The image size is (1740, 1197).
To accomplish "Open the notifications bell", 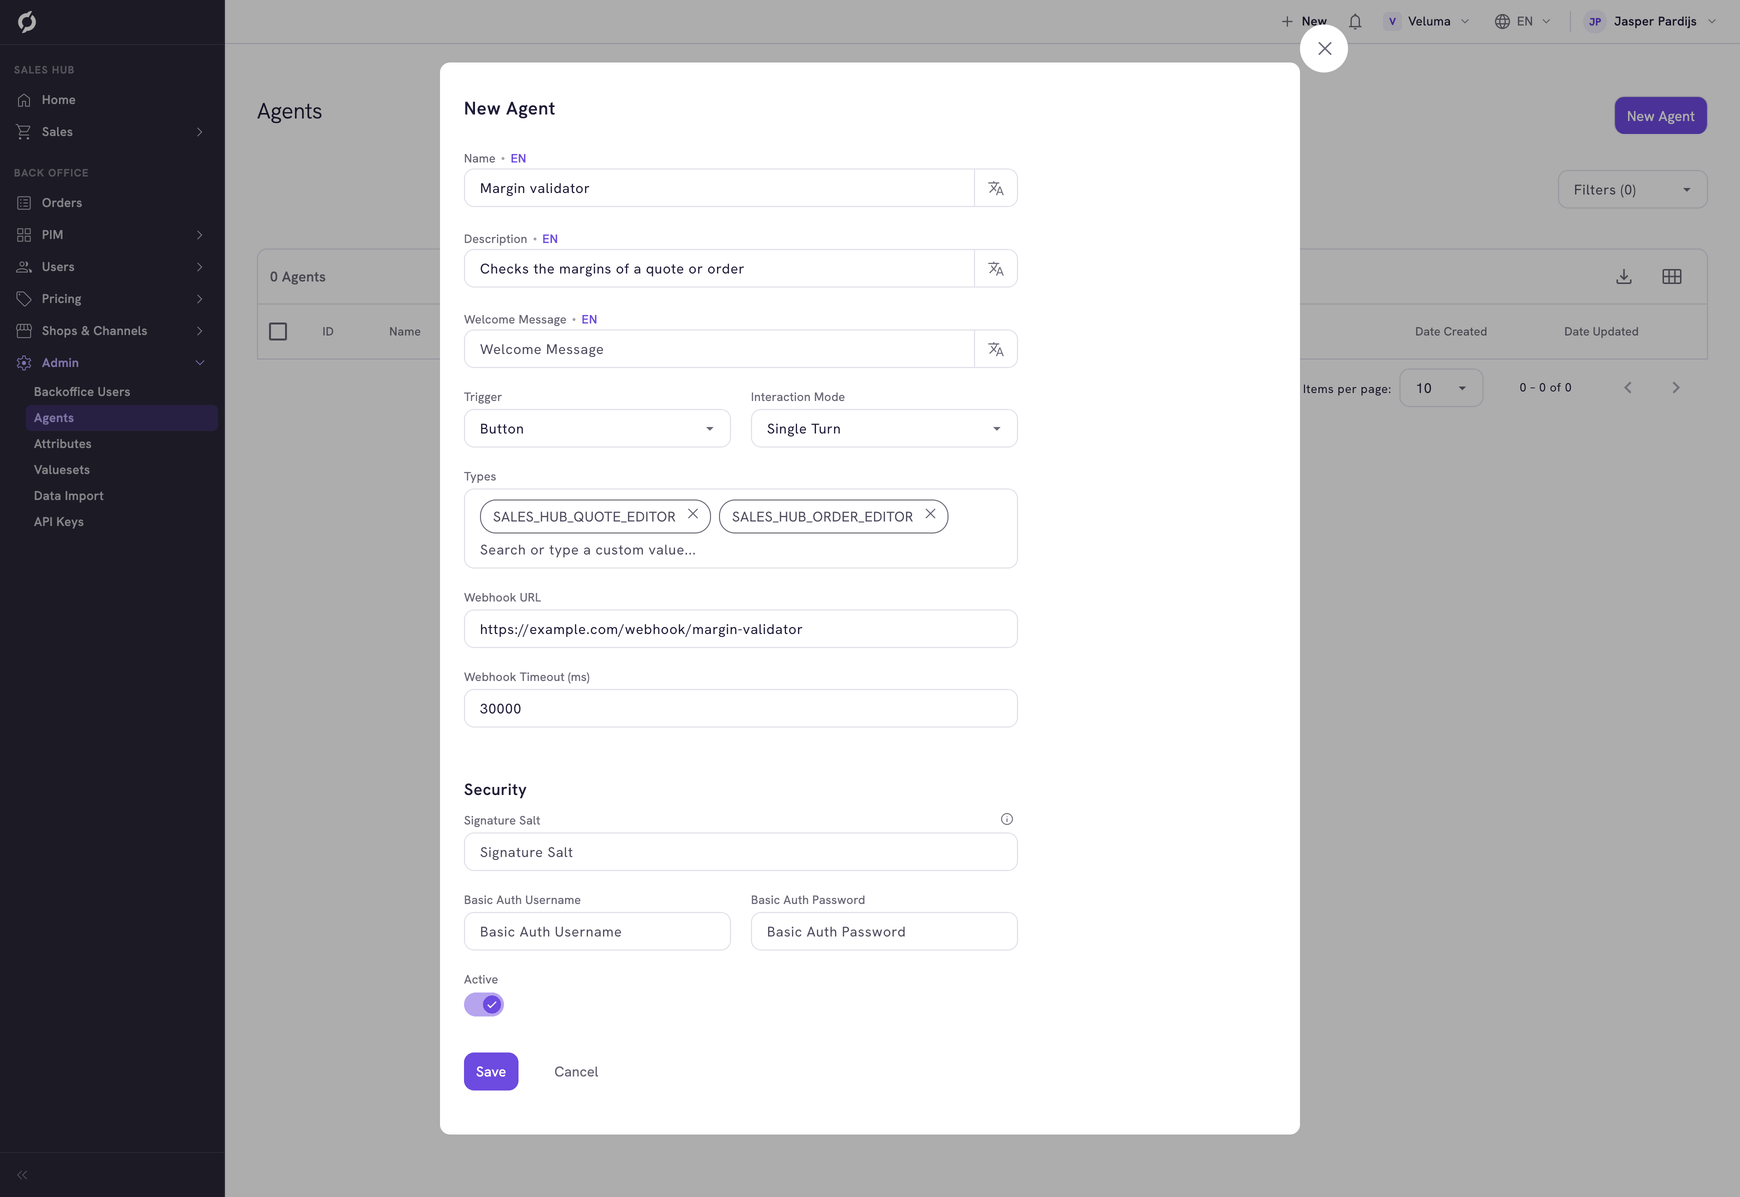I will click(x=1355, y=21).
